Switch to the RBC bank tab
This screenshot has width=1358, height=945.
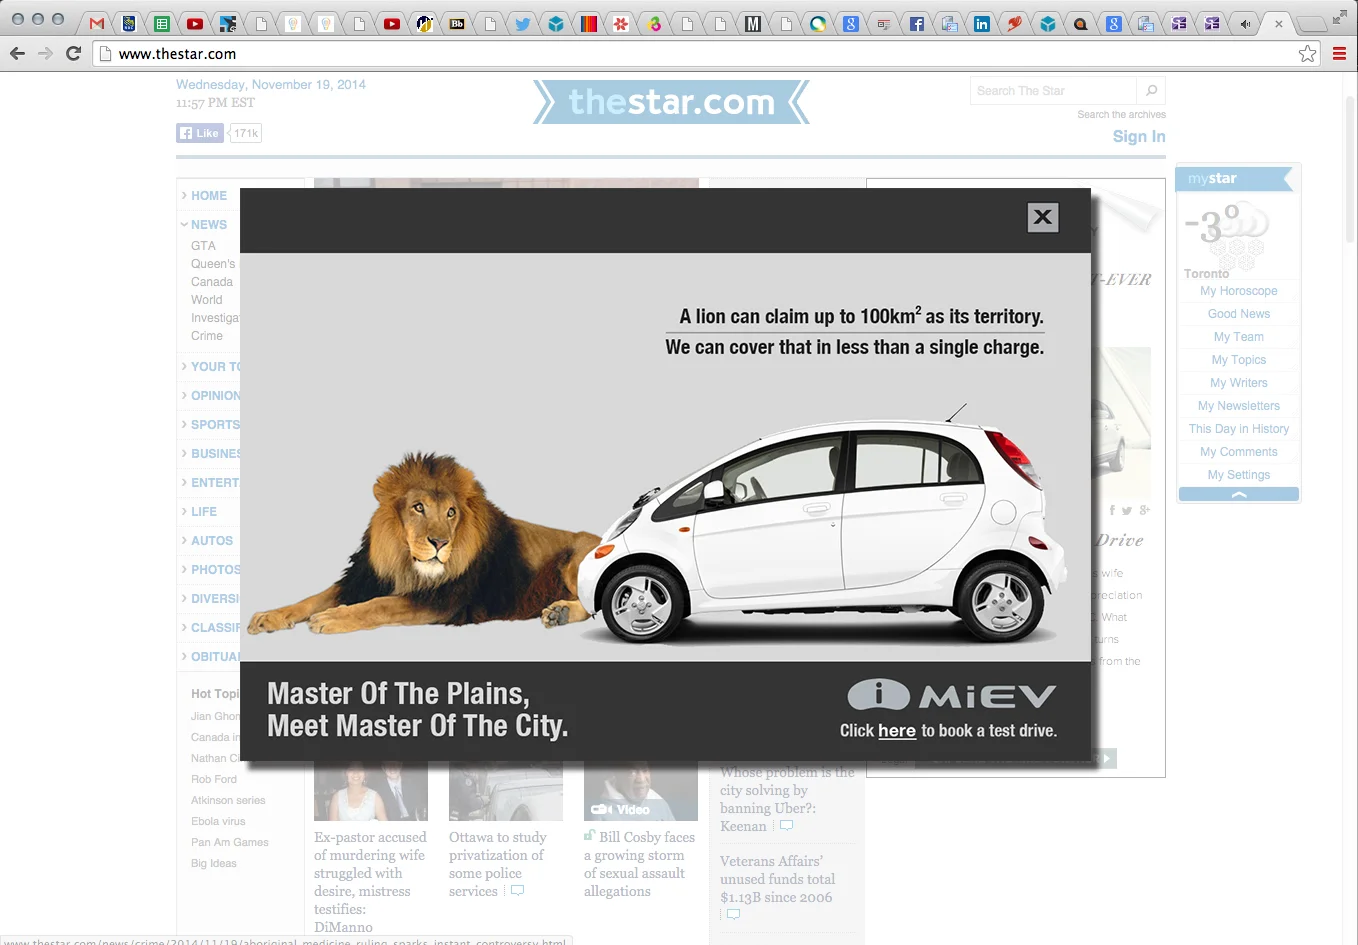click(129, 23)
